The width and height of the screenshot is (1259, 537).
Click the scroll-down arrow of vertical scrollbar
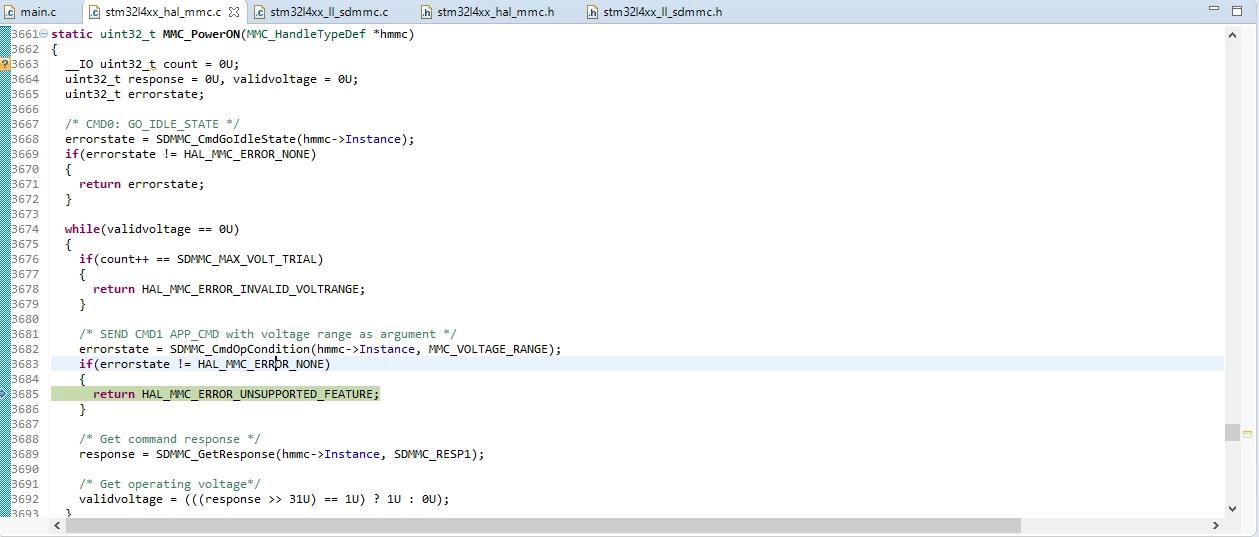click(x=1232, y=509)
